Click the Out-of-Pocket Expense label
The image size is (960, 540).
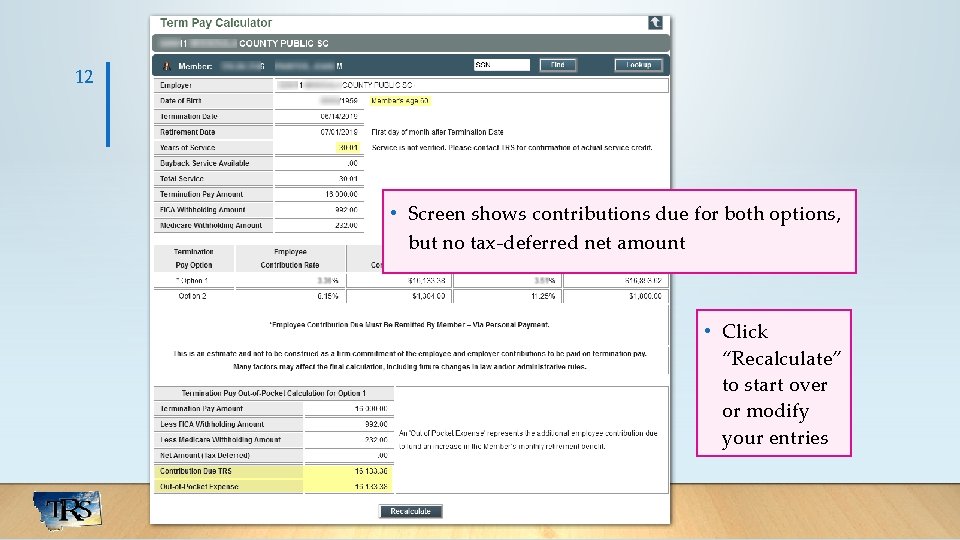[x=199, y=487]
